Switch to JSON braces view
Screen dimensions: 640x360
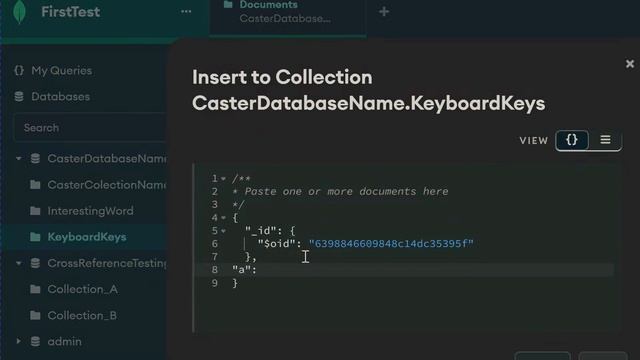pyautogui.click(x=572, y=140)
